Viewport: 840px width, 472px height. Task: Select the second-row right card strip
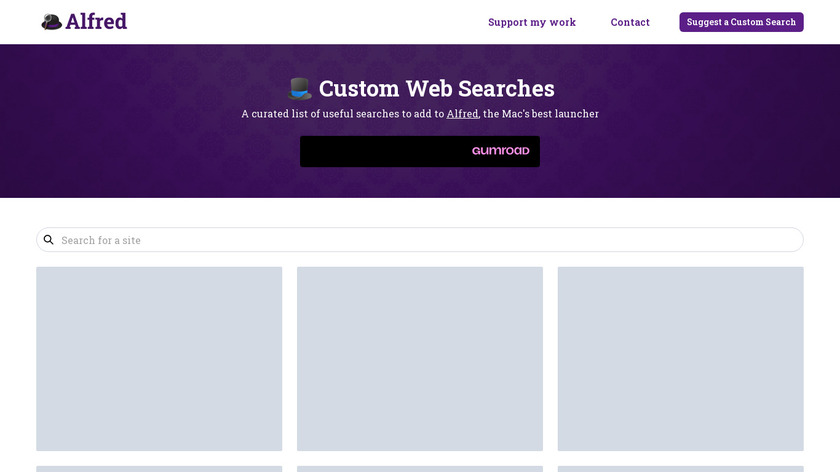[x=680, y=468]
